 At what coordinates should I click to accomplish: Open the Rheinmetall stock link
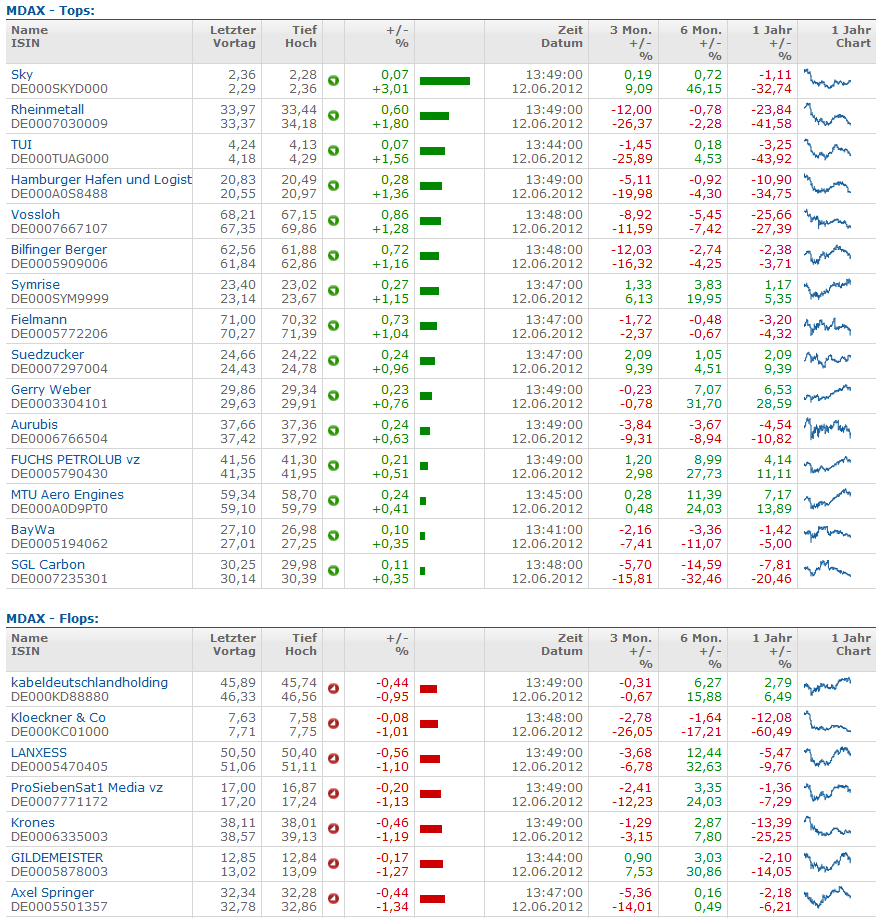tap(47, 109)
